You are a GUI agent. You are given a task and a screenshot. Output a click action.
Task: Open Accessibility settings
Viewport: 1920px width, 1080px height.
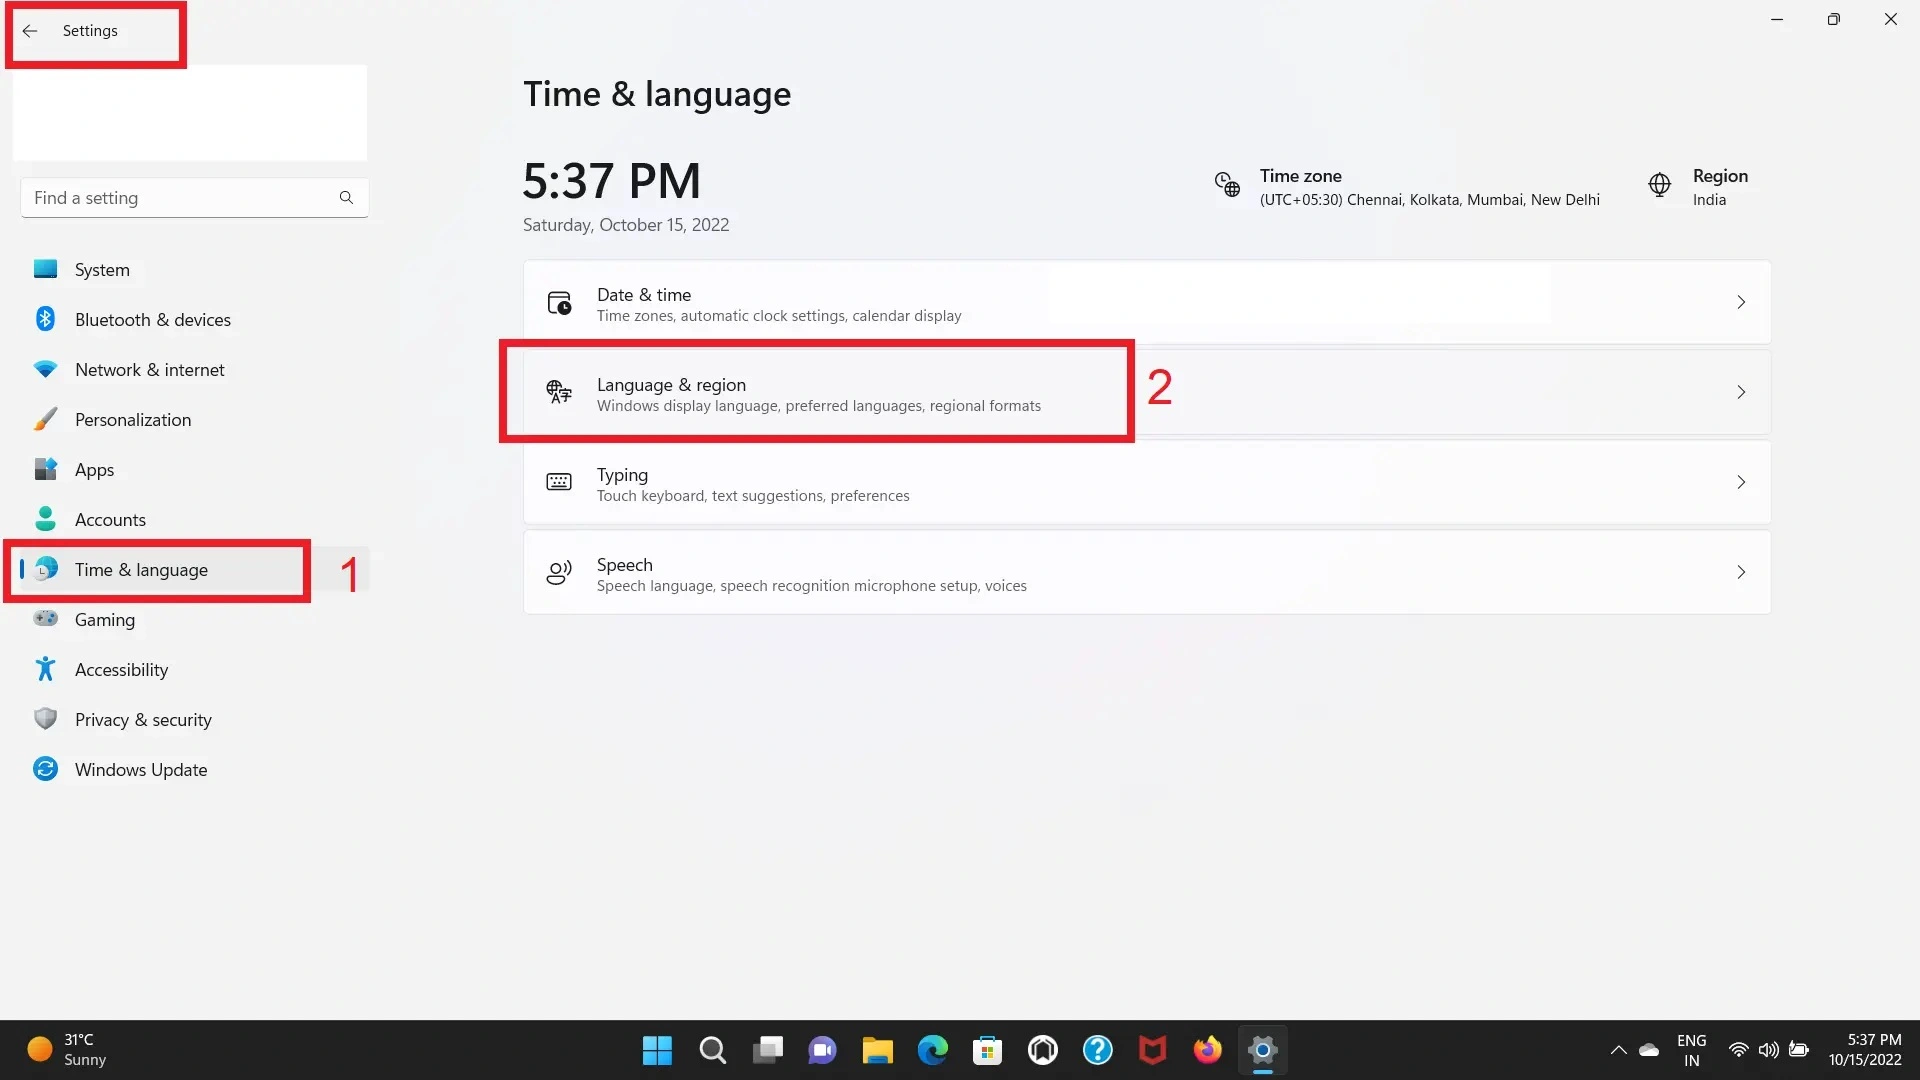click(x=122, y=669)
